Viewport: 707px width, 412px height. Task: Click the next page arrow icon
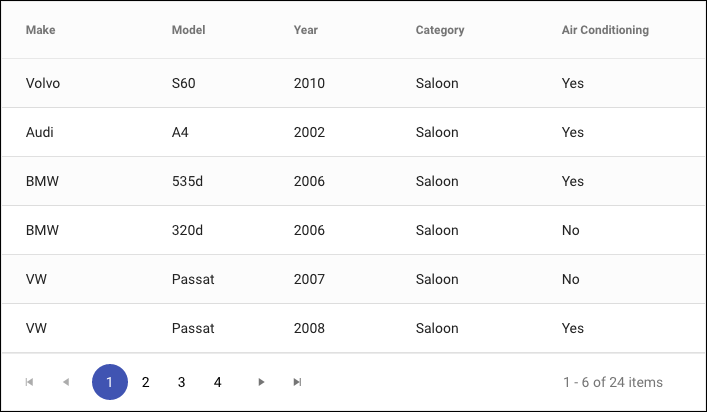coord(261,382)
